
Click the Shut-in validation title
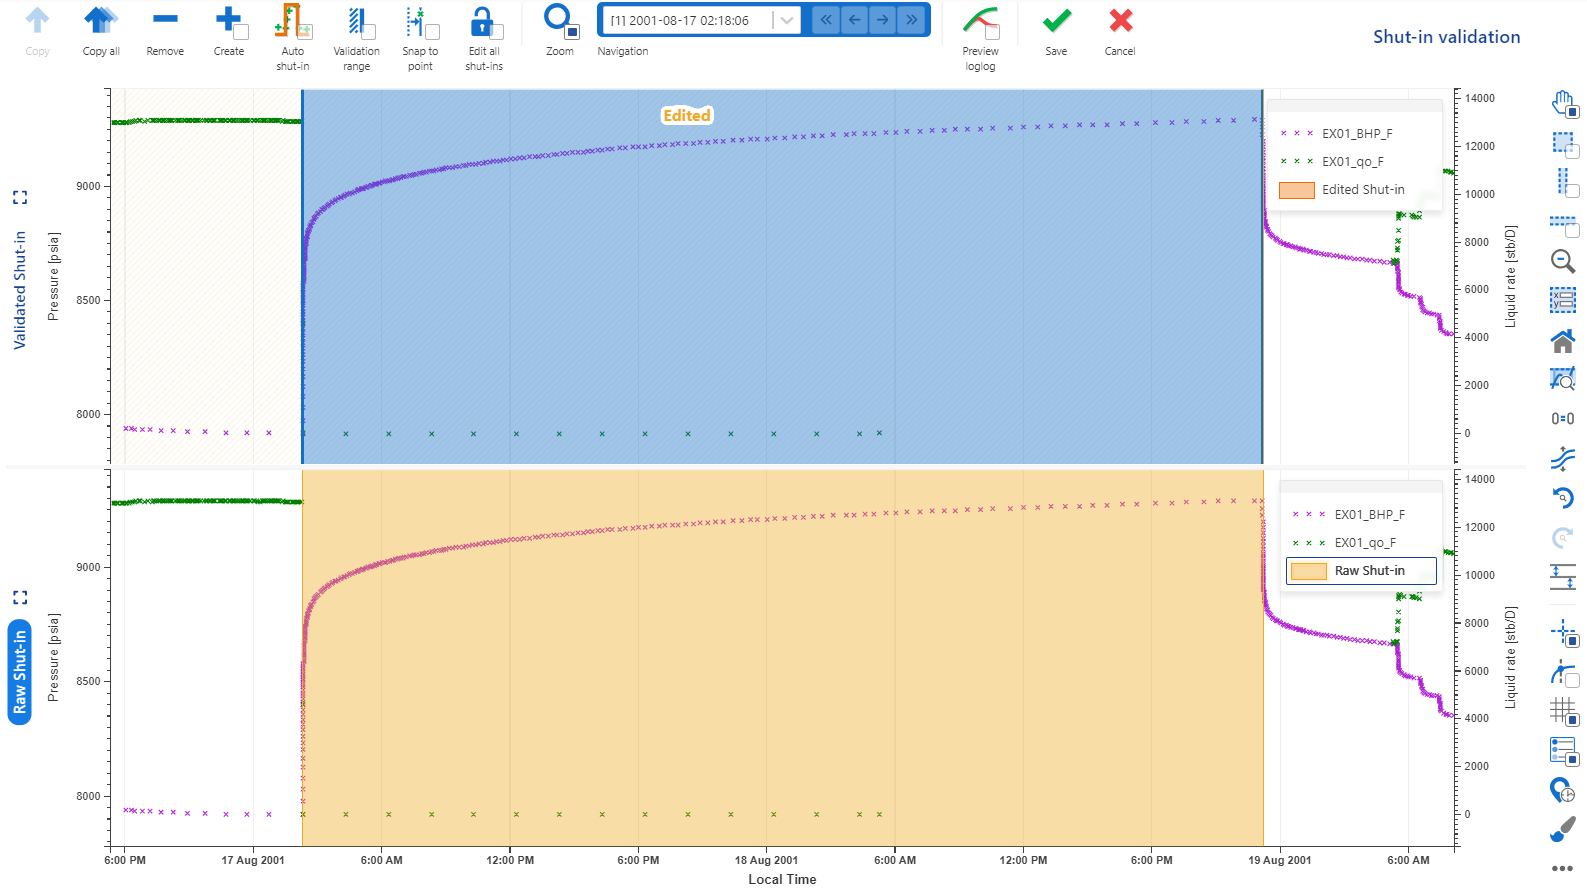(1446, 37)
